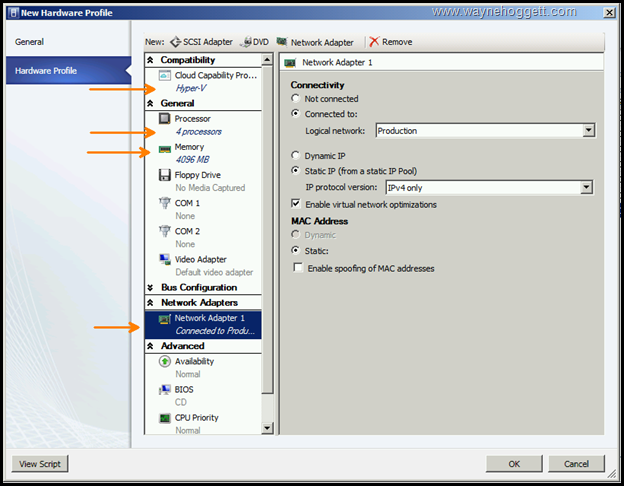Select the Processor tree item text

click(x=192, y=119)
